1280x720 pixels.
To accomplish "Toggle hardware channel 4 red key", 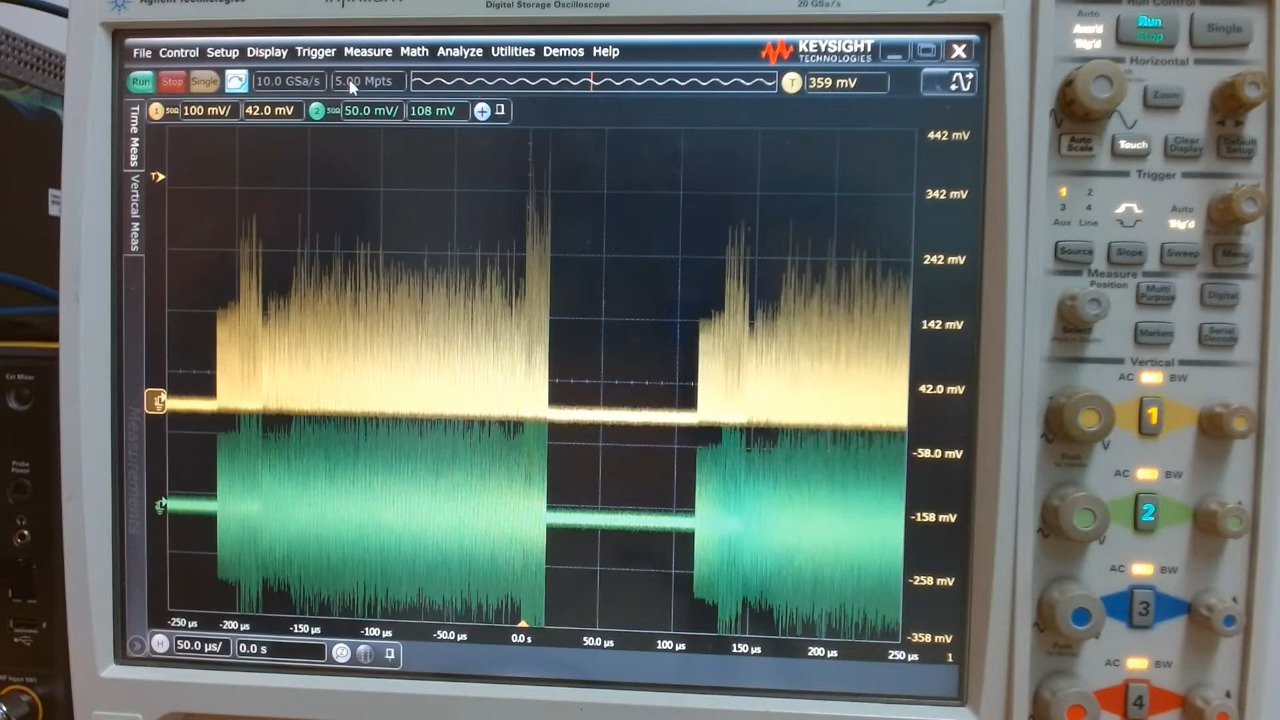I will [x=1138, y=701].
